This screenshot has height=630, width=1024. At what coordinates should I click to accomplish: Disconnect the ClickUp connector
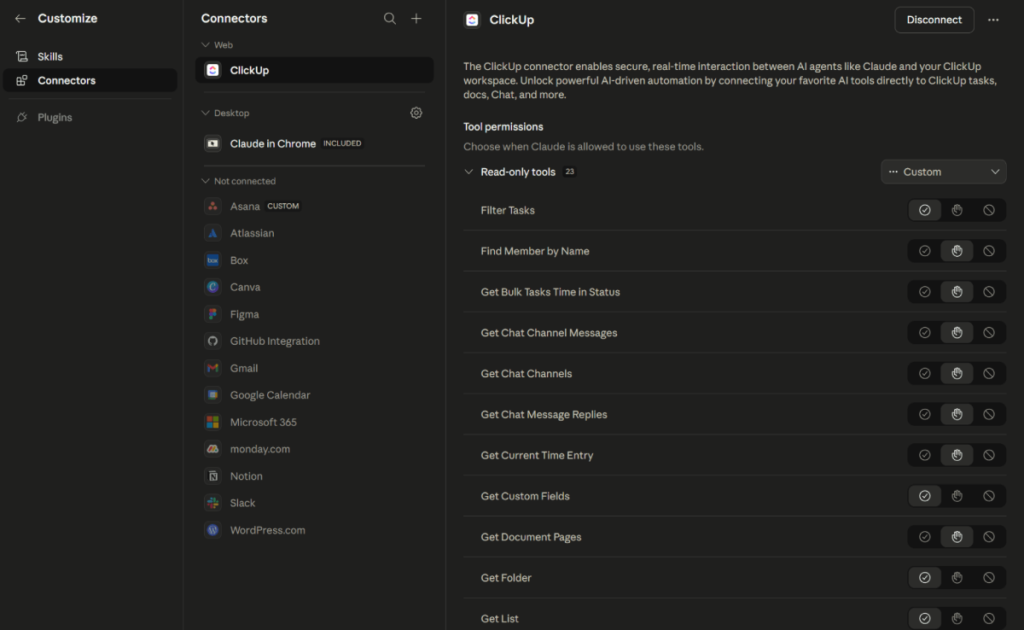tap(934, 20)
